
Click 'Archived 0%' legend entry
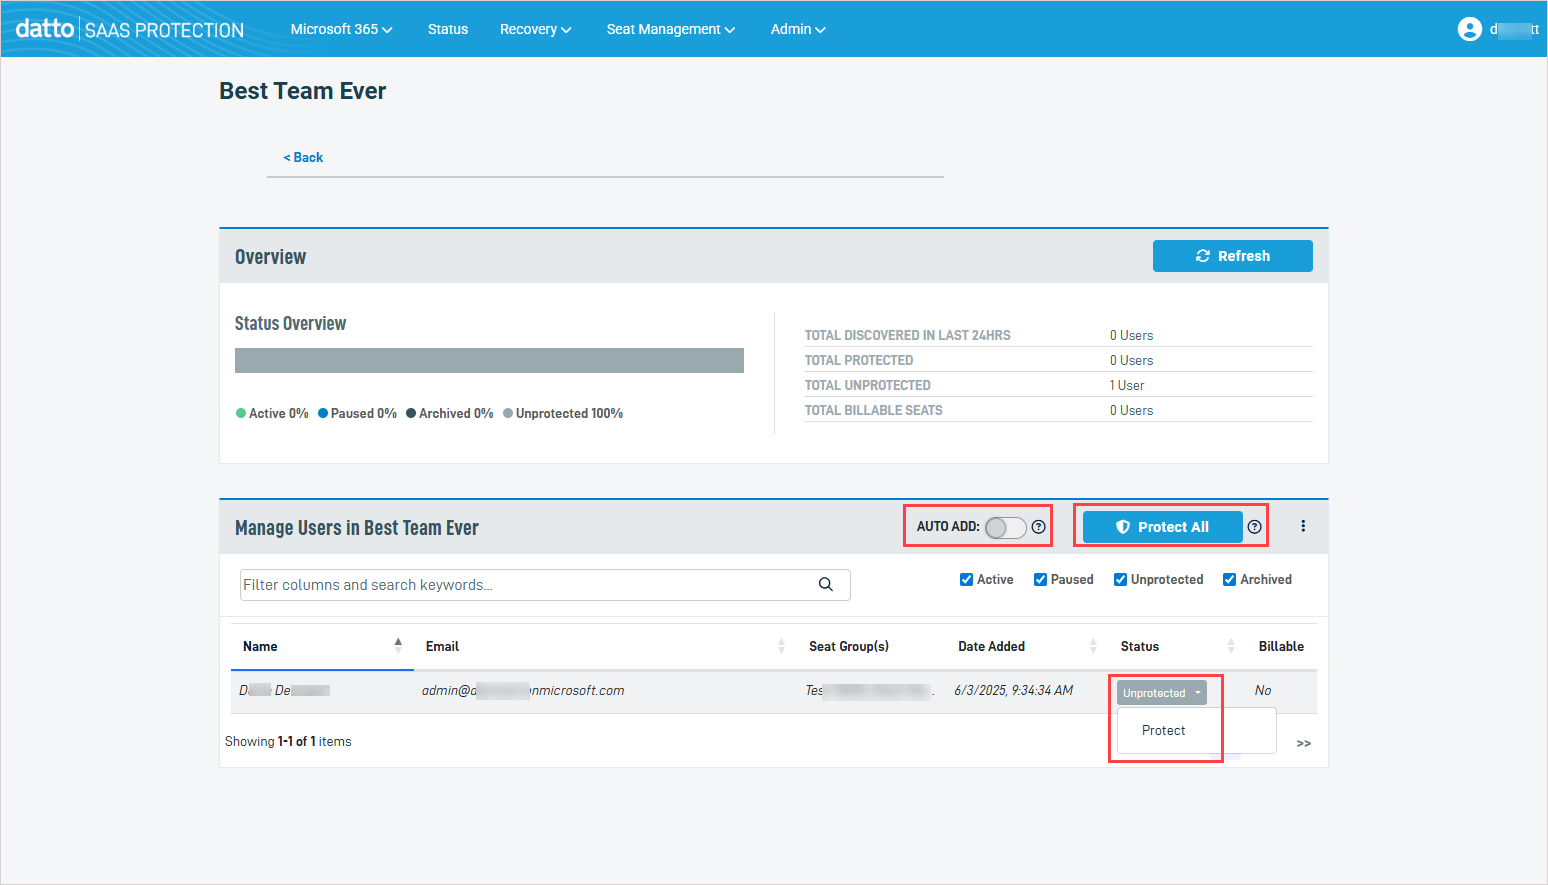(450, 413)
